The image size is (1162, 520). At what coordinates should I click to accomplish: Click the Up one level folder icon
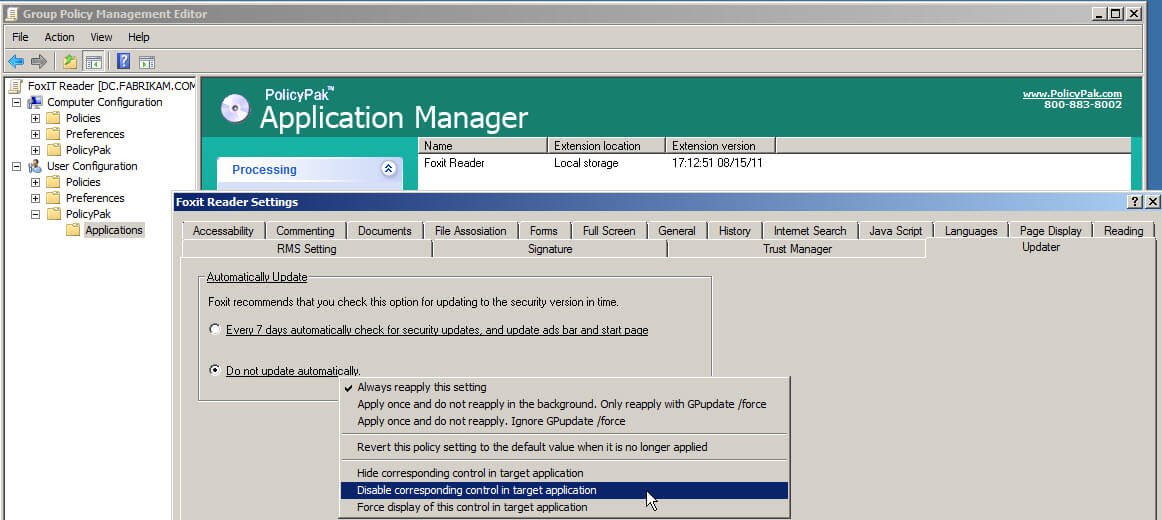(x=70, y=61)
